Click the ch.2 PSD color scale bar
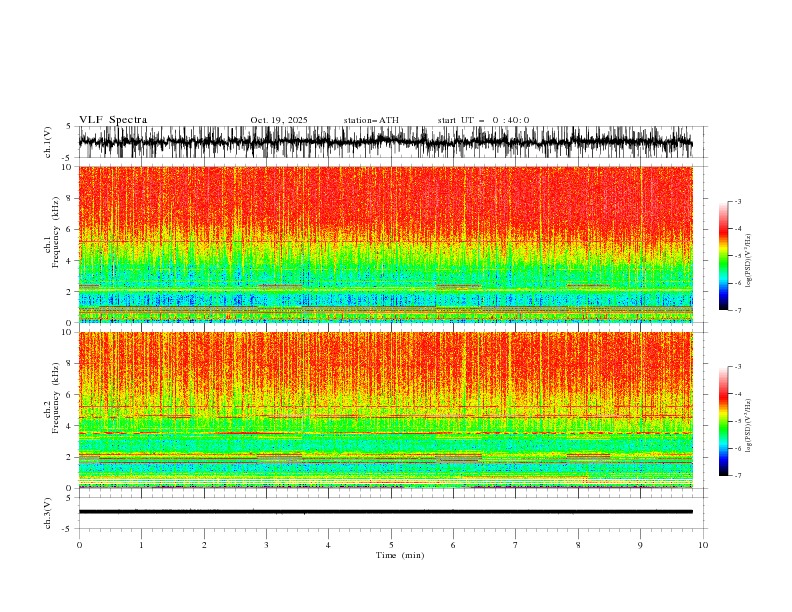This screenshot has width=792, height=612. (x=723, y=421)
